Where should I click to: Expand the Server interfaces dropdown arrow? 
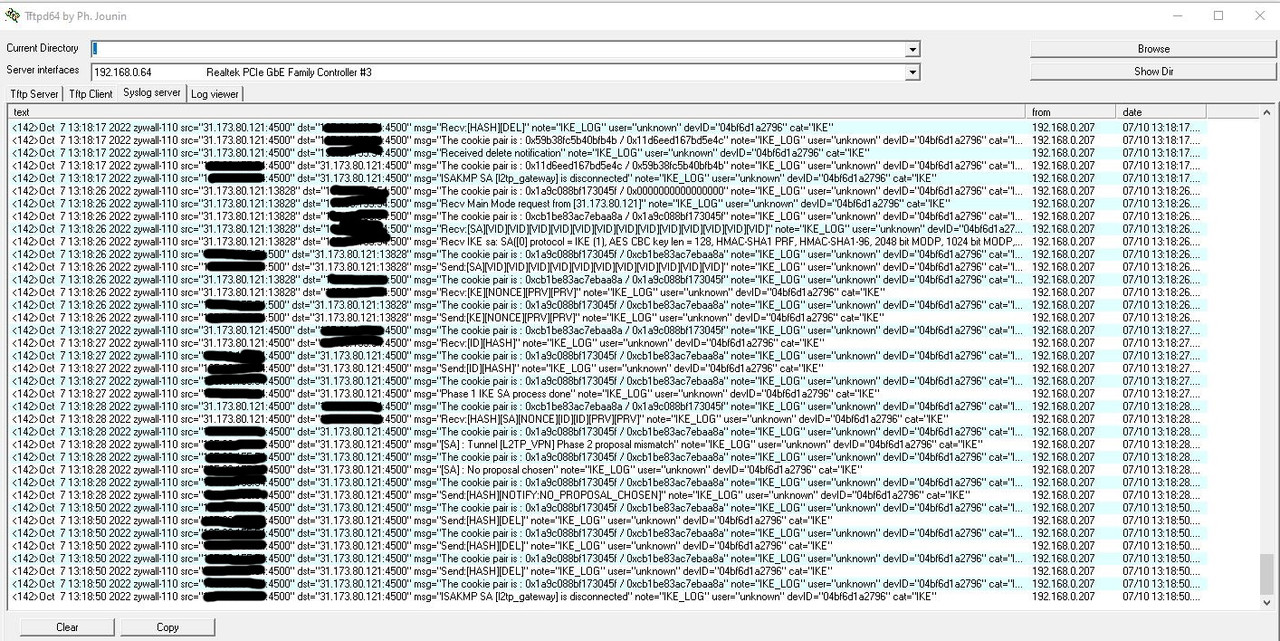tap(912, 72)
